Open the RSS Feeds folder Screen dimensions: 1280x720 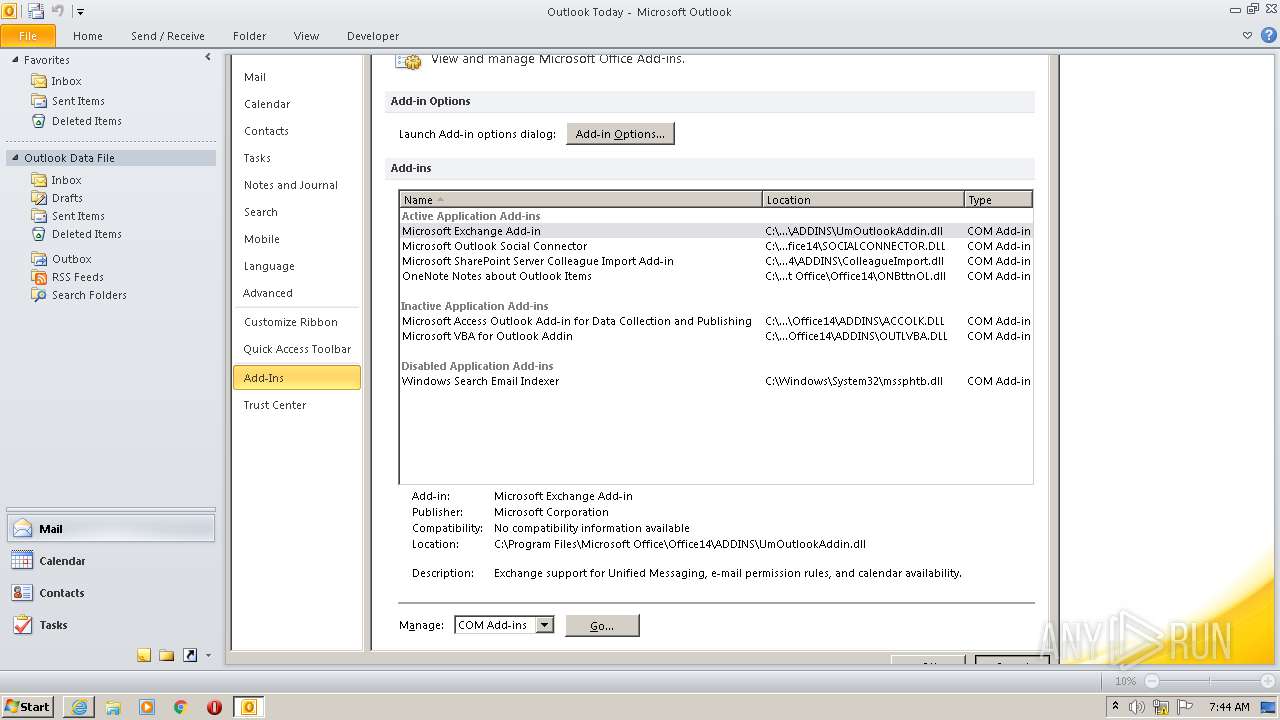click(78, 277)
